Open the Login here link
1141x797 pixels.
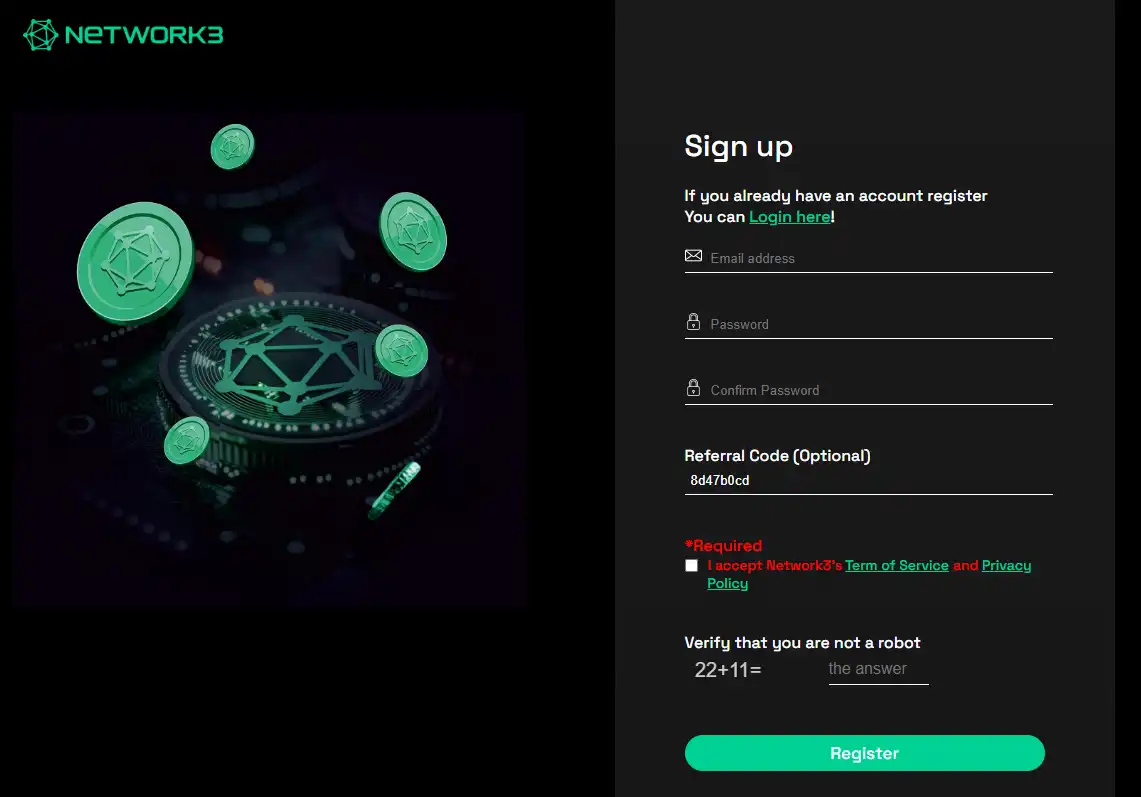790,216
